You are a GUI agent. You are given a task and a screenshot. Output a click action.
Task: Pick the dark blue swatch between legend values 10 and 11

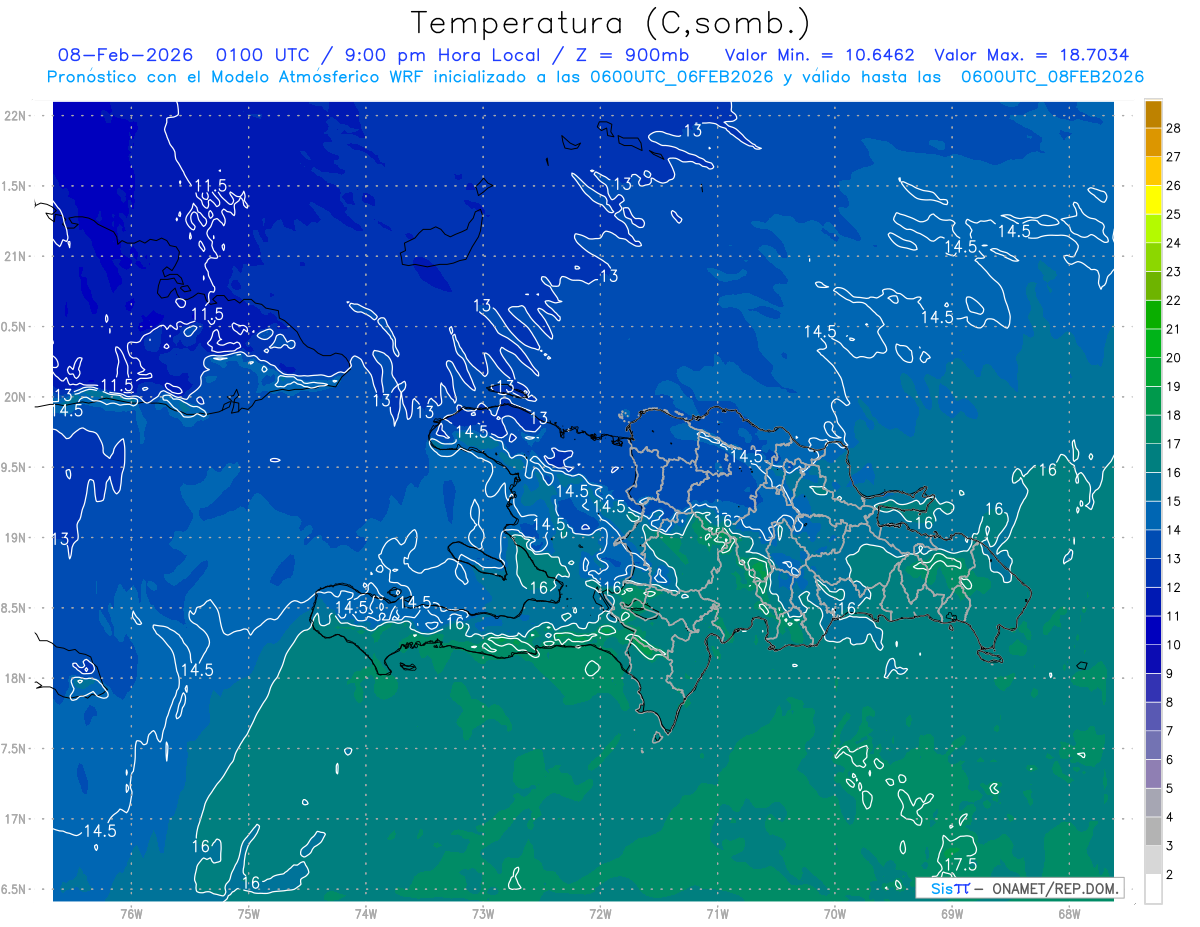(x=1153, y=631)
